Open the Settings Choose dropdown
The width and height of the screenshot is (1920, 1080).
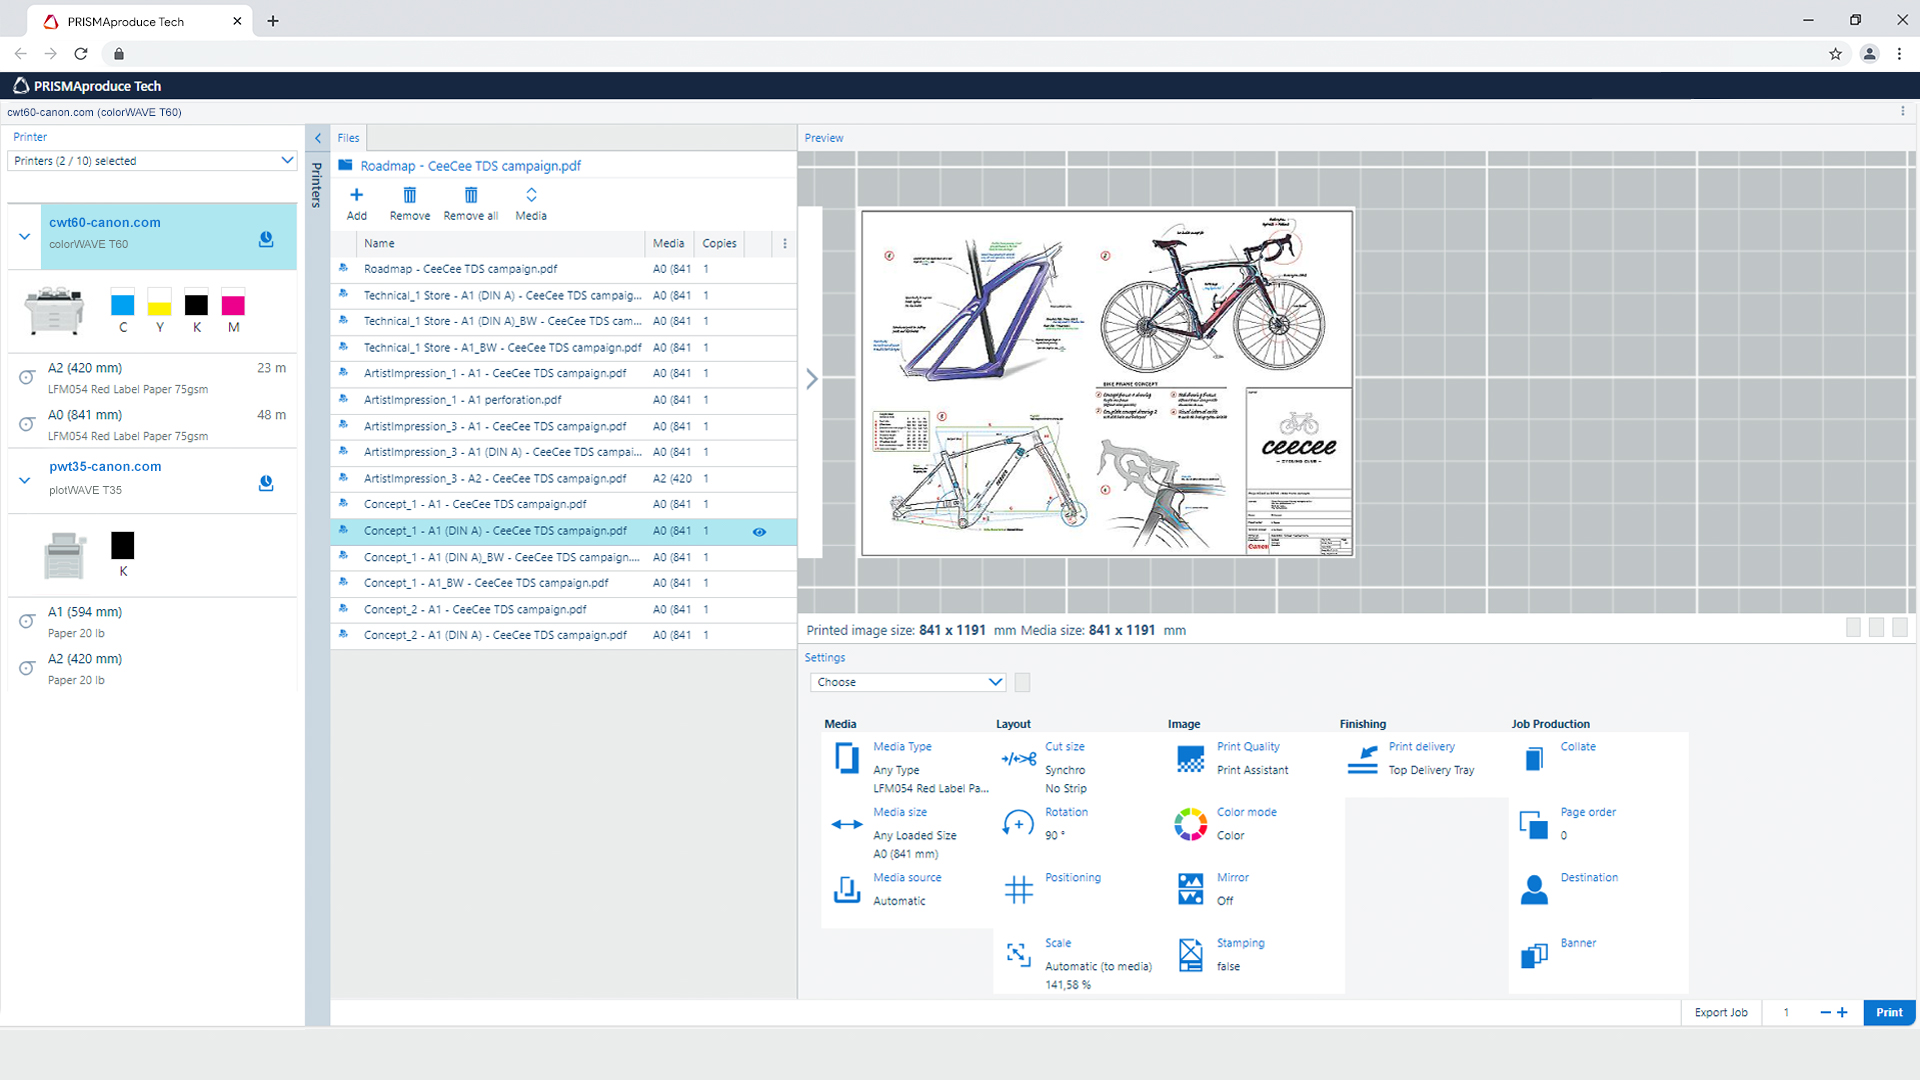908,682
